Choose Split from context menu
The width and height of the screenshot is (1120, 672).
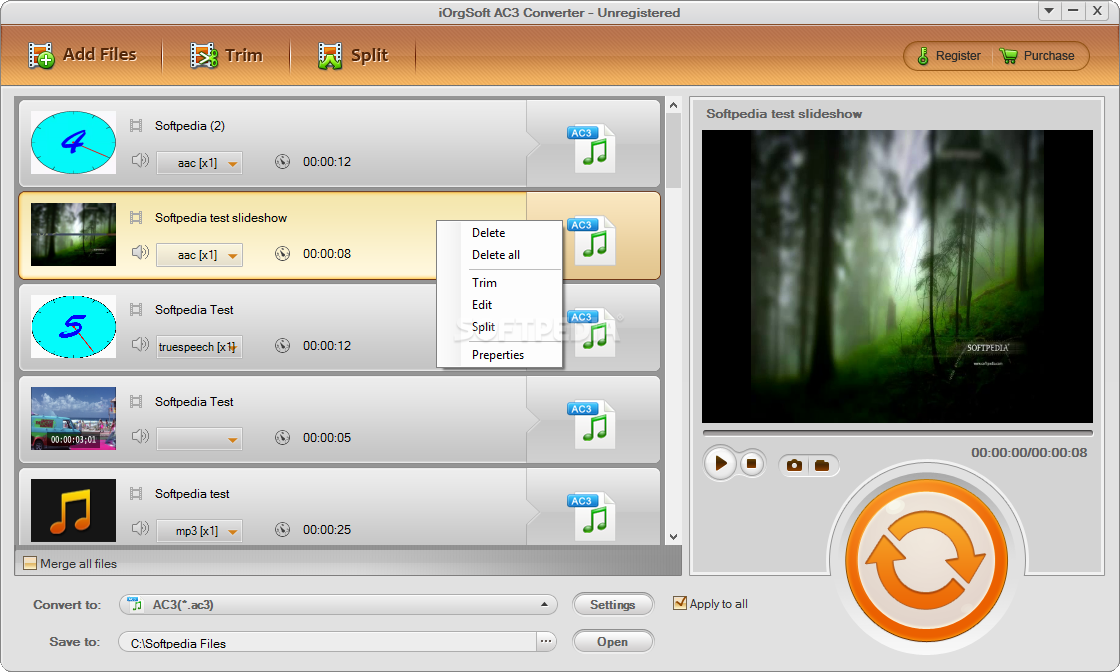[484, 327]
